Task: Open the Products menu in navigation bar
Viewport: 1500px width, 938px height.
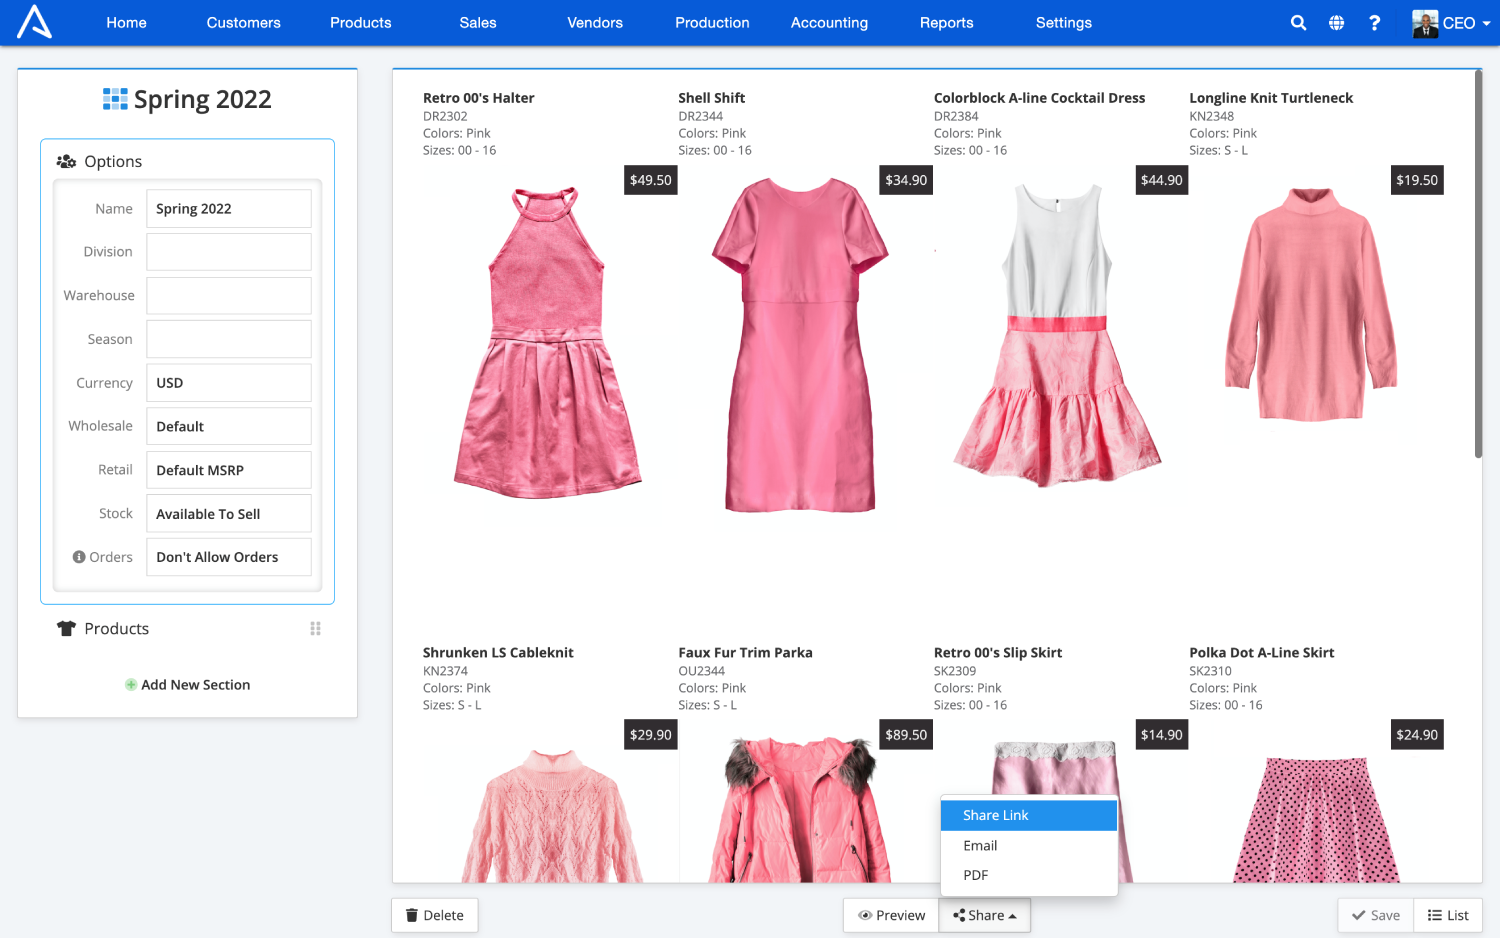Action: coord(361,23)
